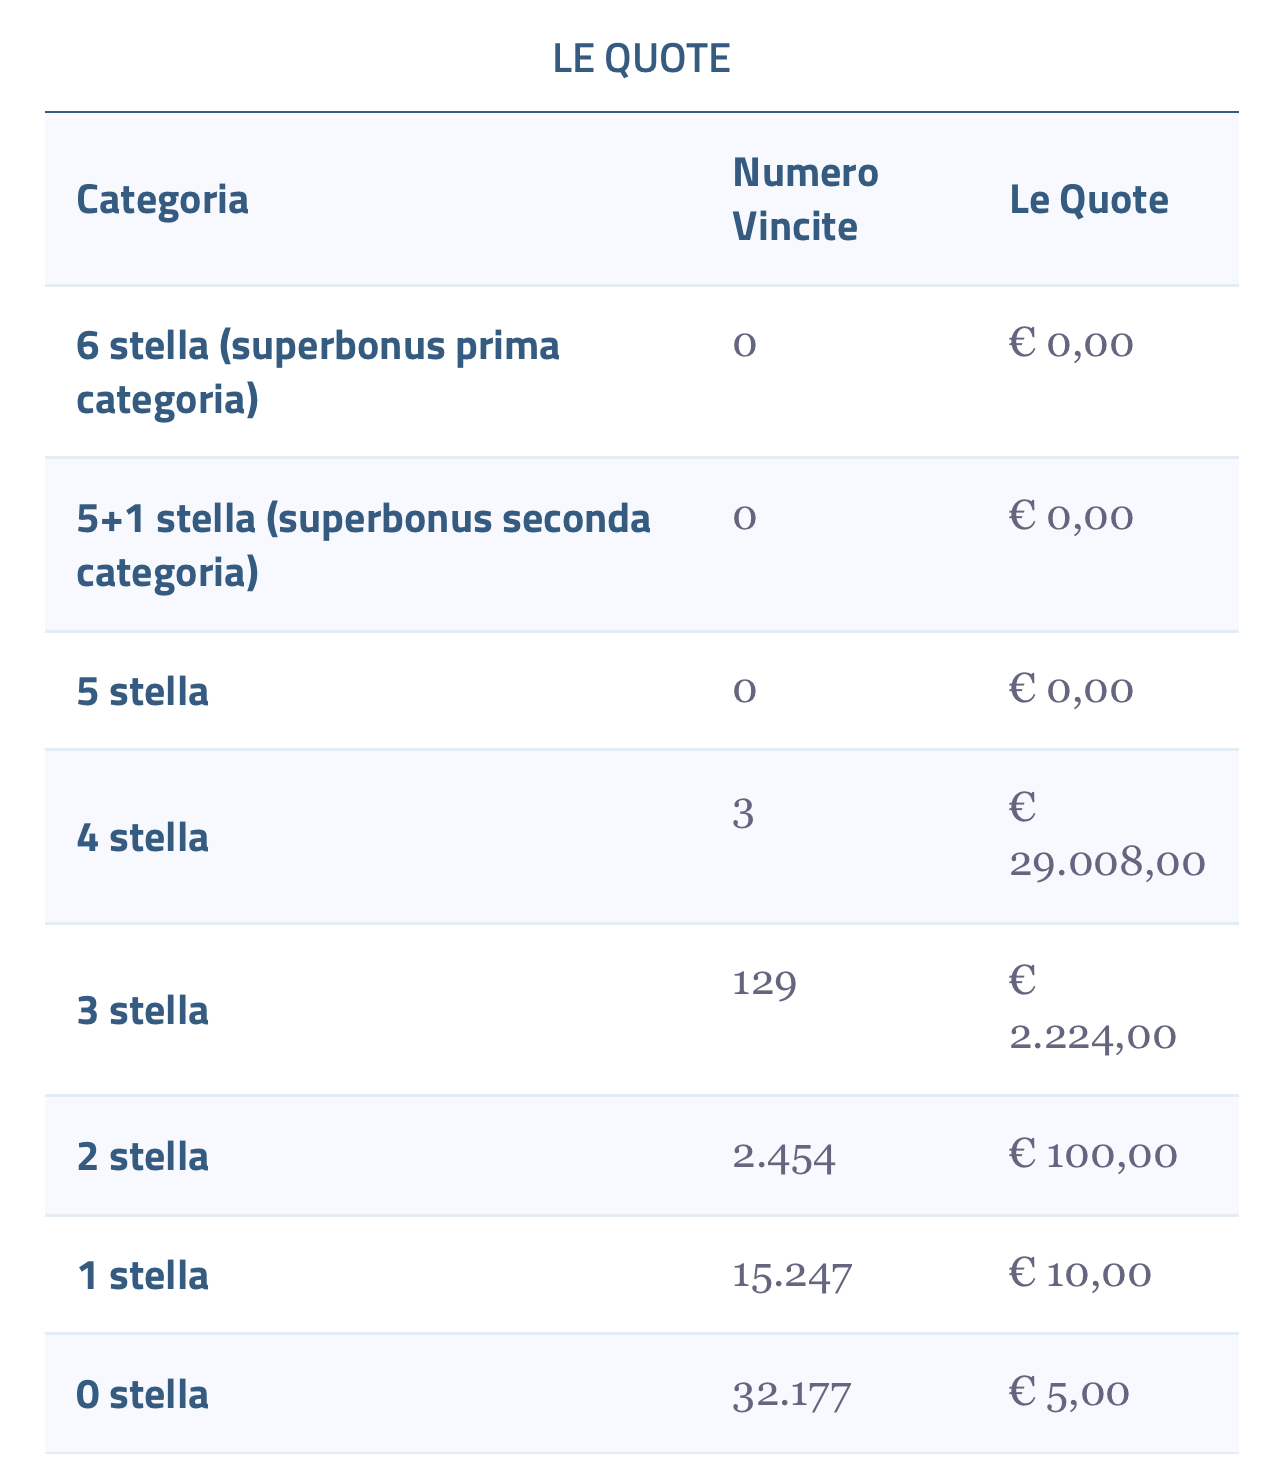Click the € 100,00 quota value
The height and width of the screenshot is (1469, 1284).
(x=1093, y=1155)
